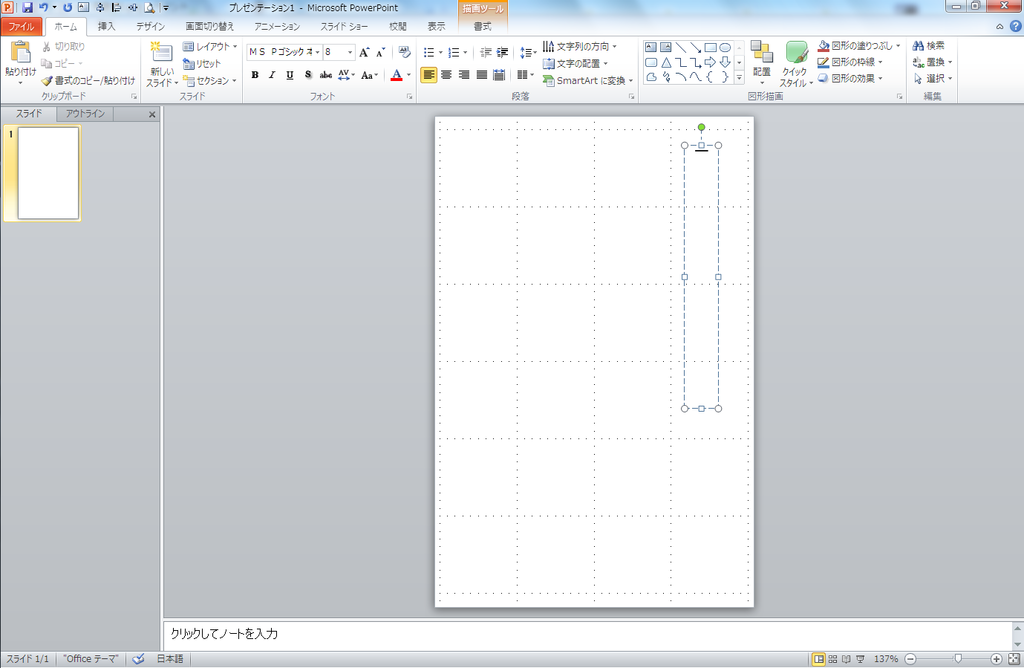The width and height of the screenshot is (1024, 668).
Task: Align text right
Action: [464, 75]
